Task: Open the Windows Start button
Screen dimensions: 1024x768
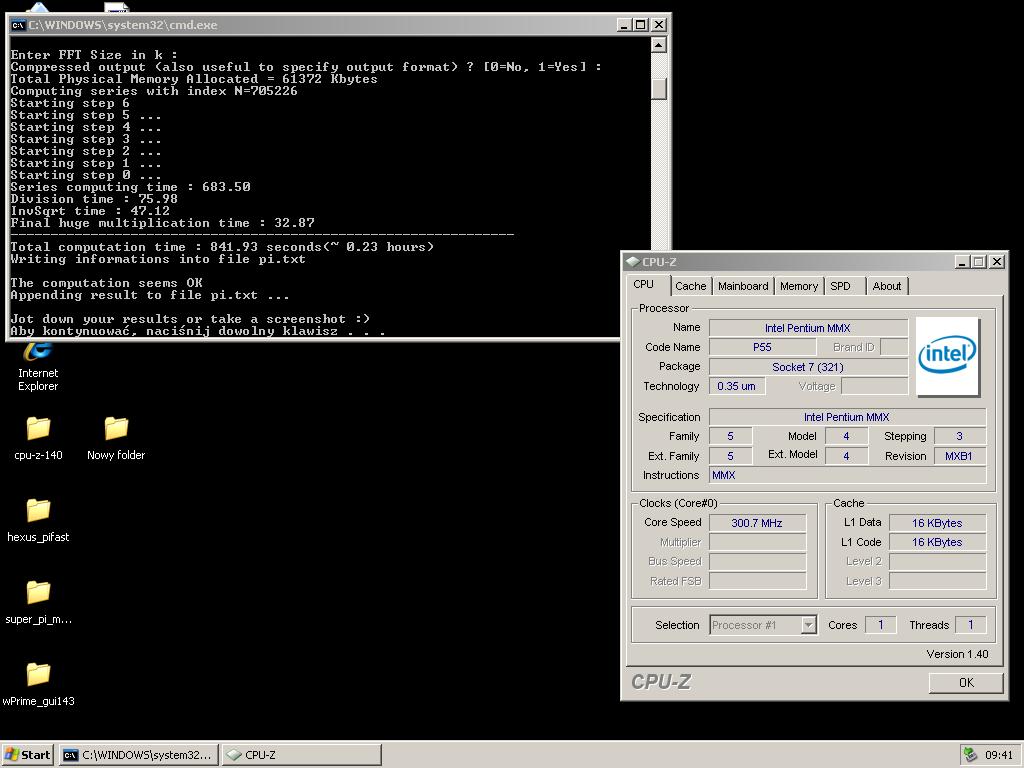Action: coord(27,755)
